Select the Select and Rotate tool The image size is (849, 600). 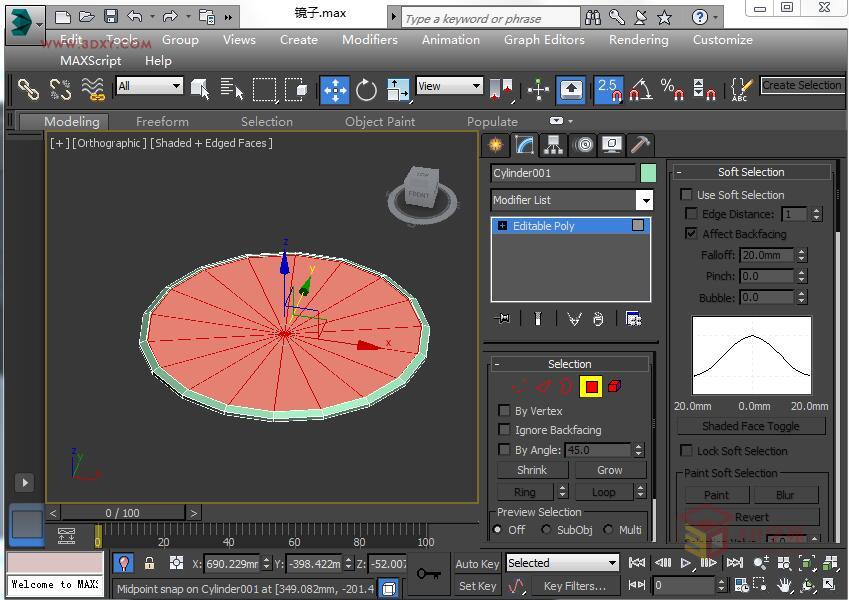tap(366, 90)
